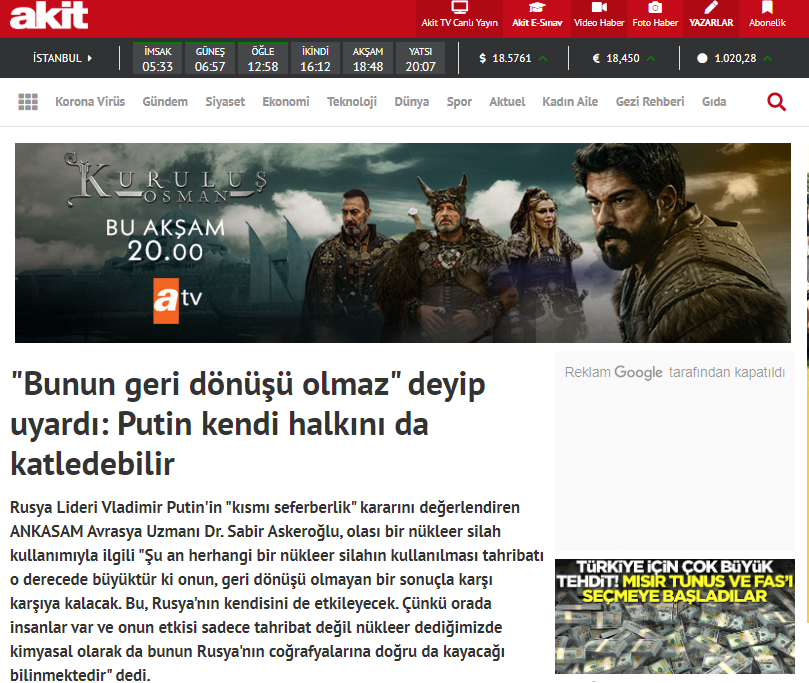
Task: Click the akit logo
Action: coord(50,17)
